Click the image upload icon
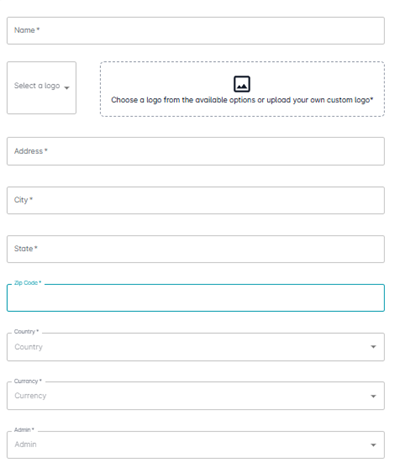Viewport: 410px width, 468px height. click(242, 84)
